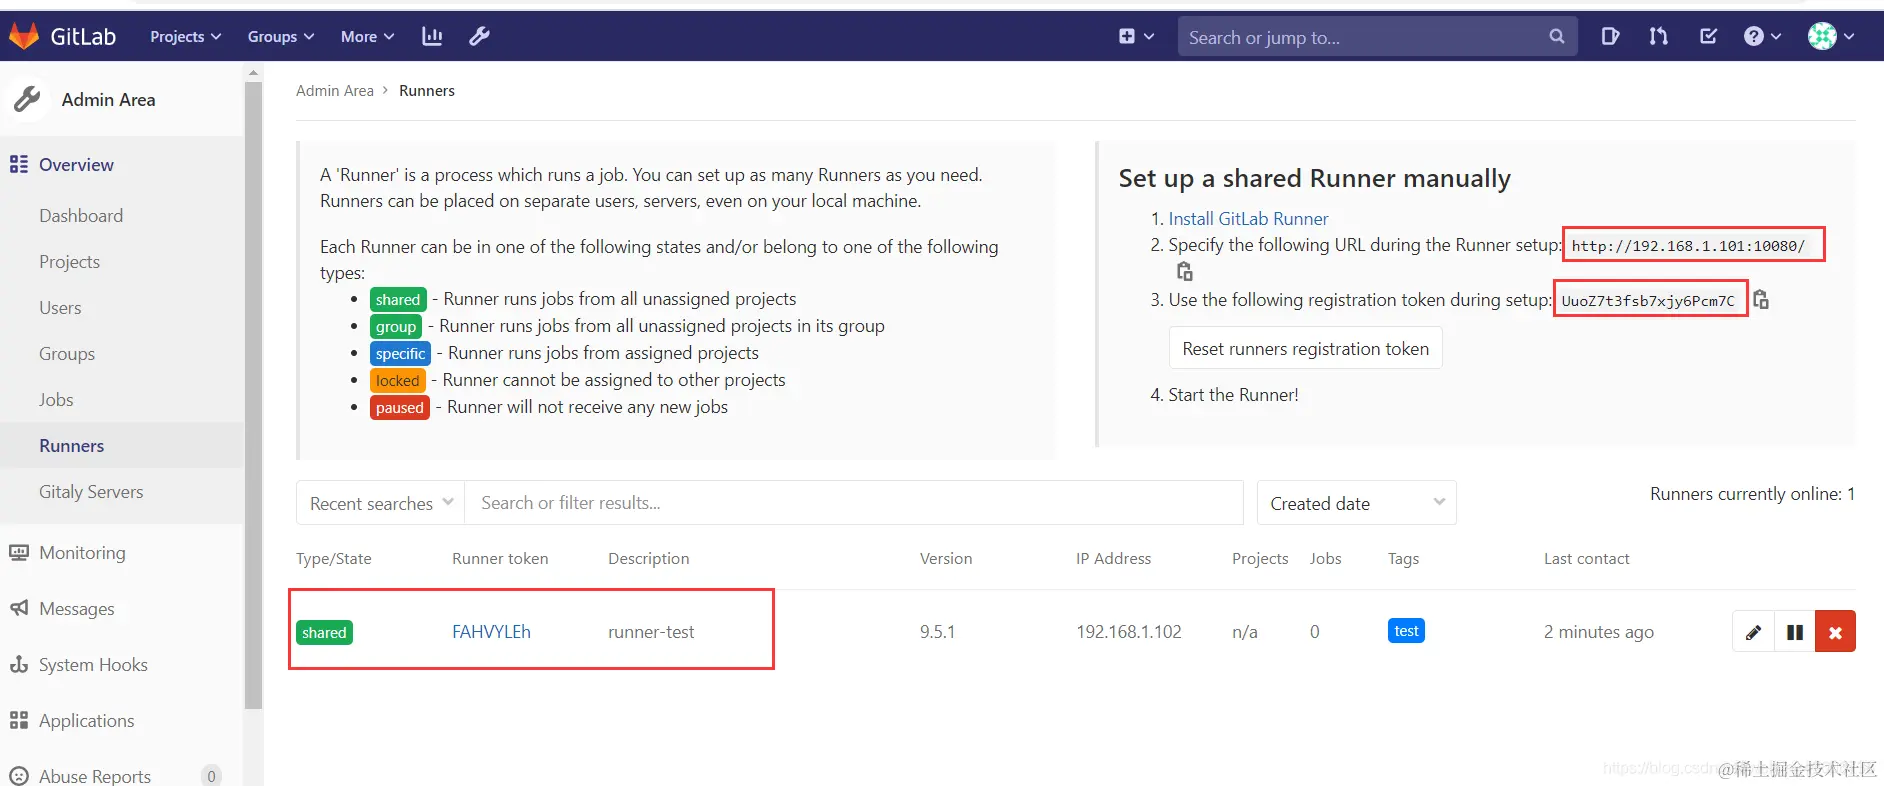Edit the runner-test runner
Screen dimensions: 1884x786
click(x=1753, y=632)
